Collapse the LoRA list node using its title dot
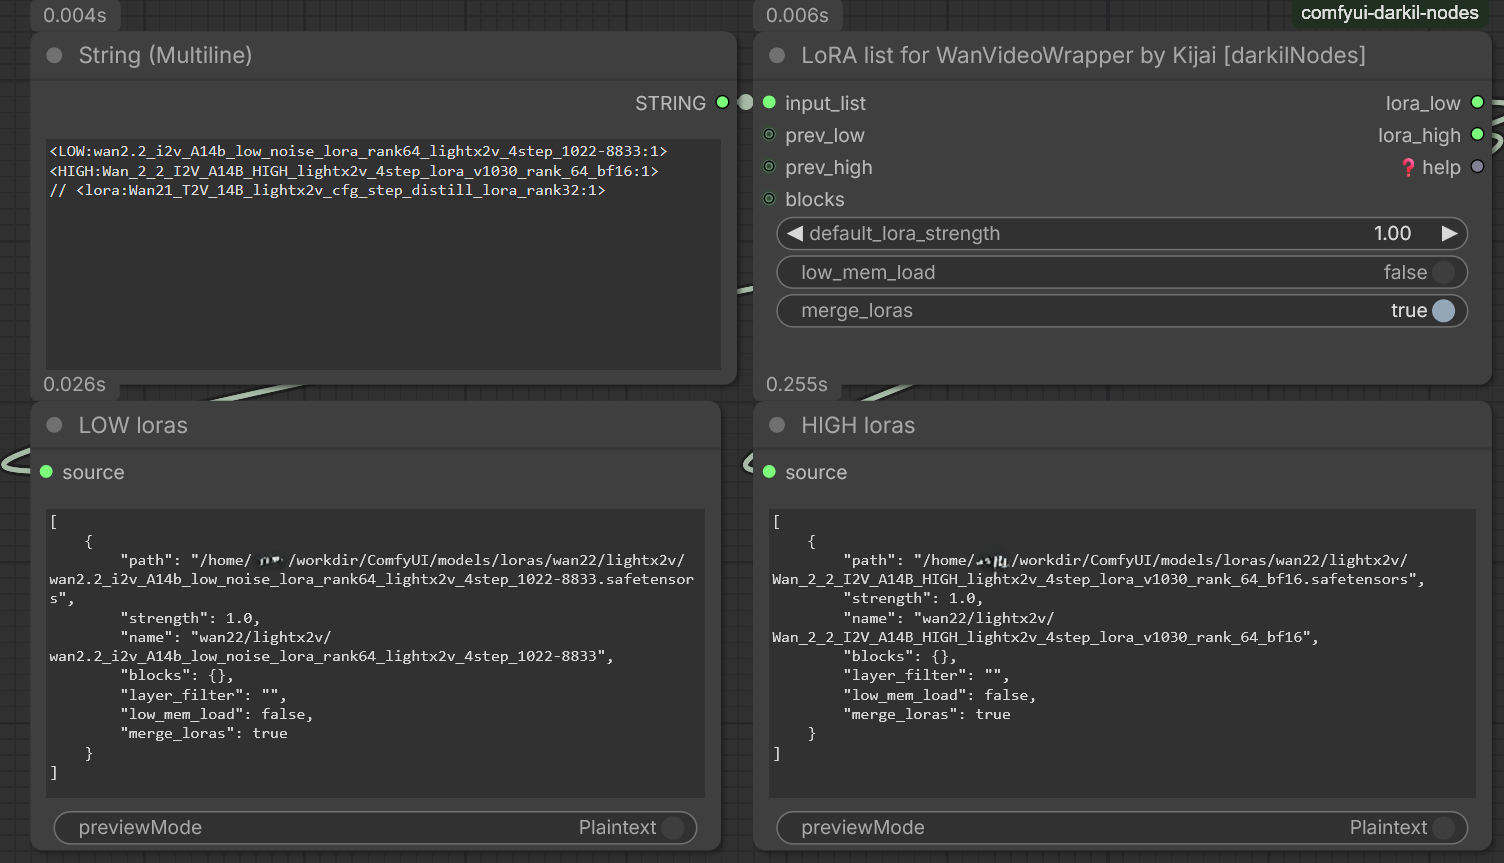1504x863 pixels. coord(777,56)
